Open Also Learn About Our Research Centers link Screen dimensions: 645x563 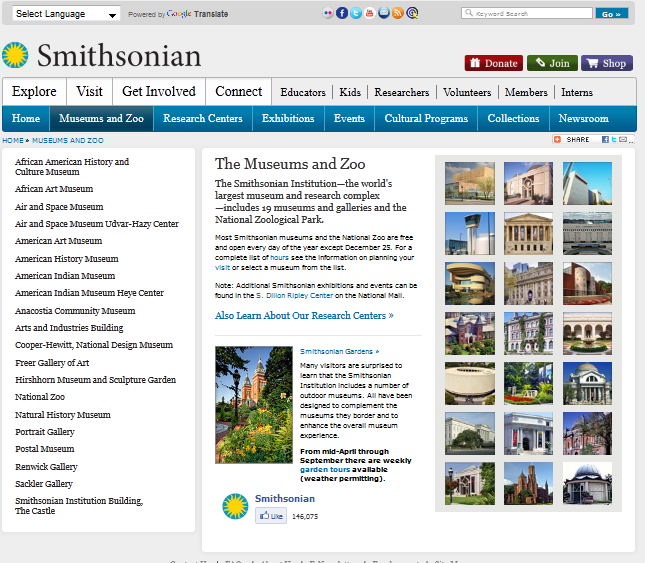coord(304,315)
